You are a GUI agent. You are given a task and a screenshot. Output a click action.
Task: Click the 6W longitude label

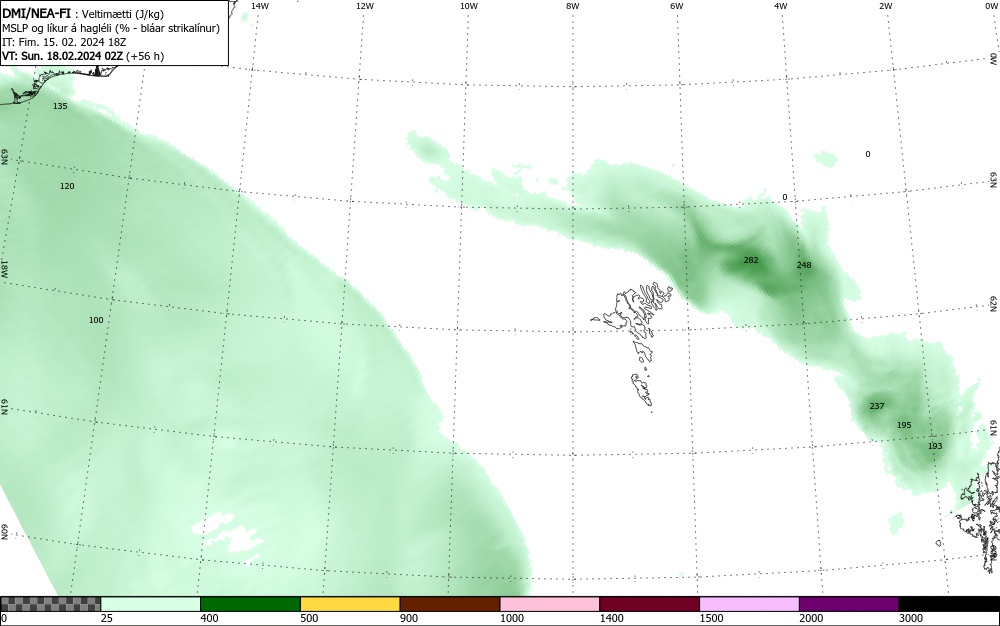[x=677, y=6]
